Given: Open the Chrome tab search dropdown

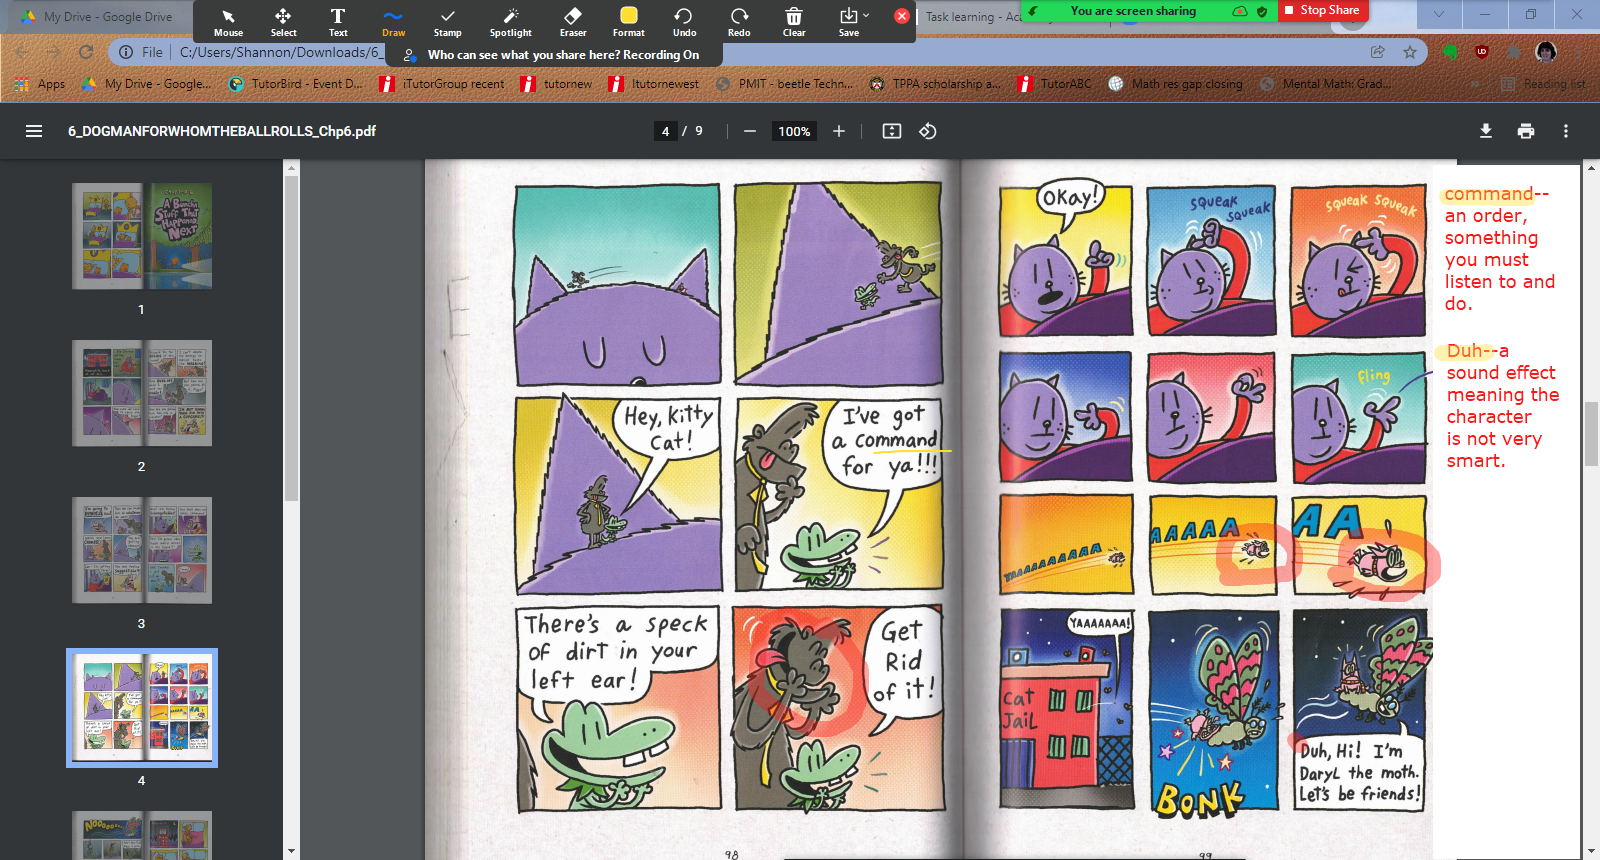Looking at the screenshot, I should pyautogui.click(x=1438, y=14).
